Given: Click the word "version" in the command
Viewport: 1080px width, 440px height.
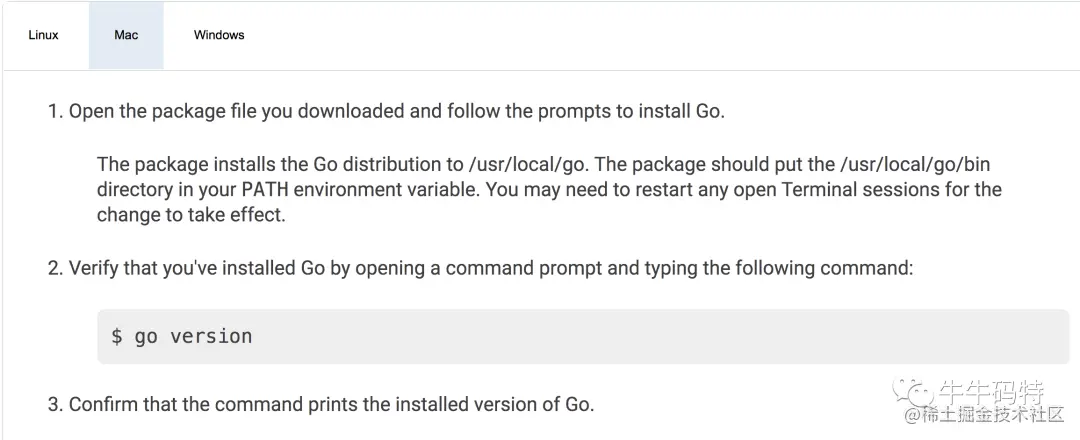Looking at the screenshot, I should 211,336.
